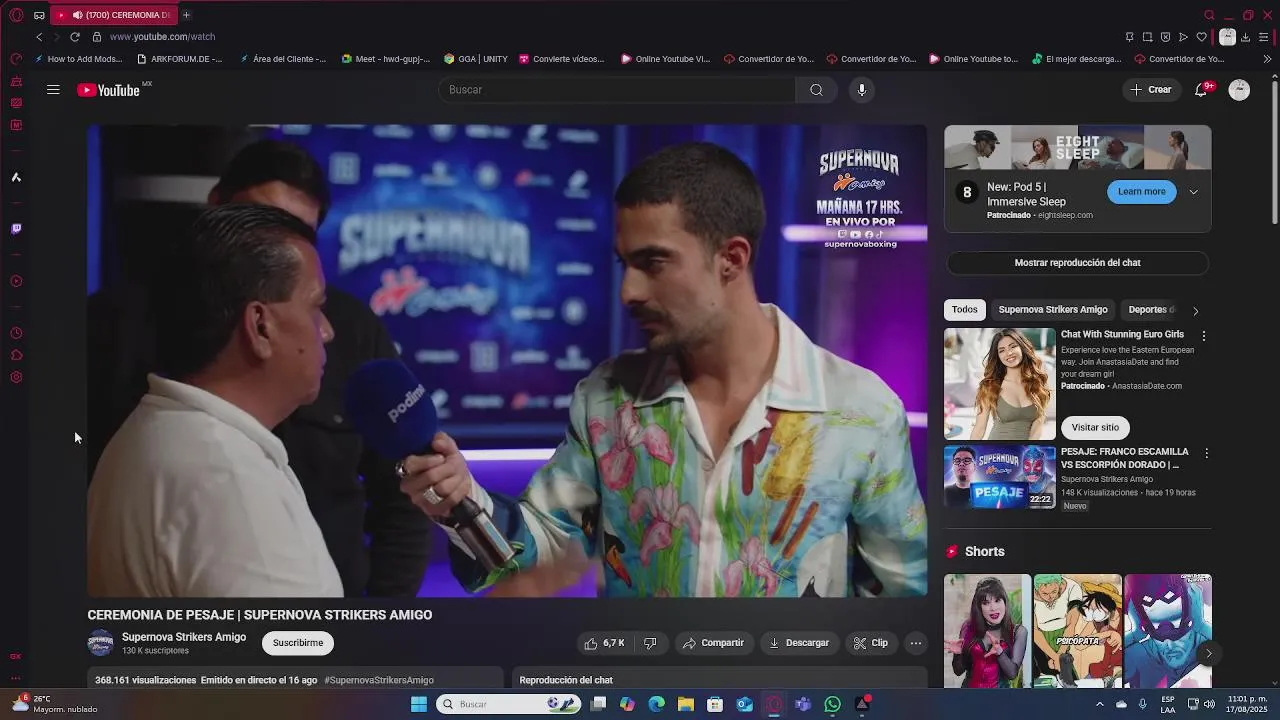Show hidden system tray icons chevron
Screen dimensions: 1280x720
coord(1100,704)
